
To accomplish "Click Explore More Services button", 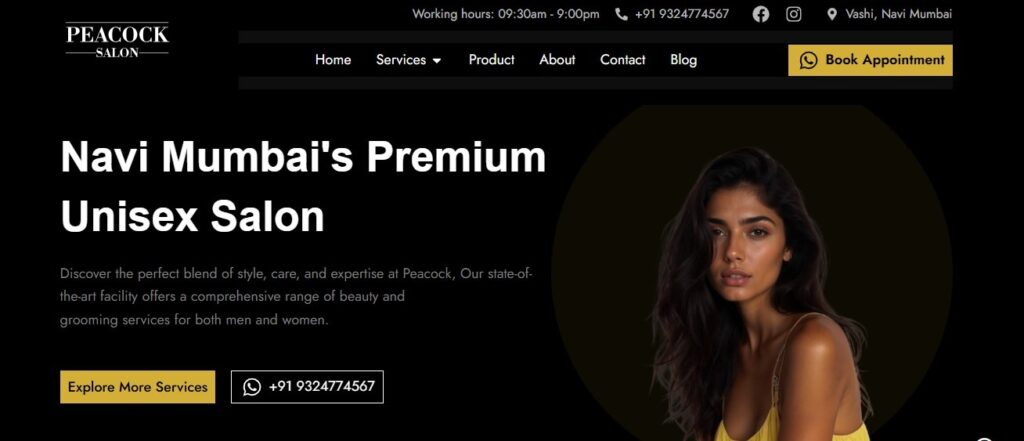I will (x=138, y=387).
